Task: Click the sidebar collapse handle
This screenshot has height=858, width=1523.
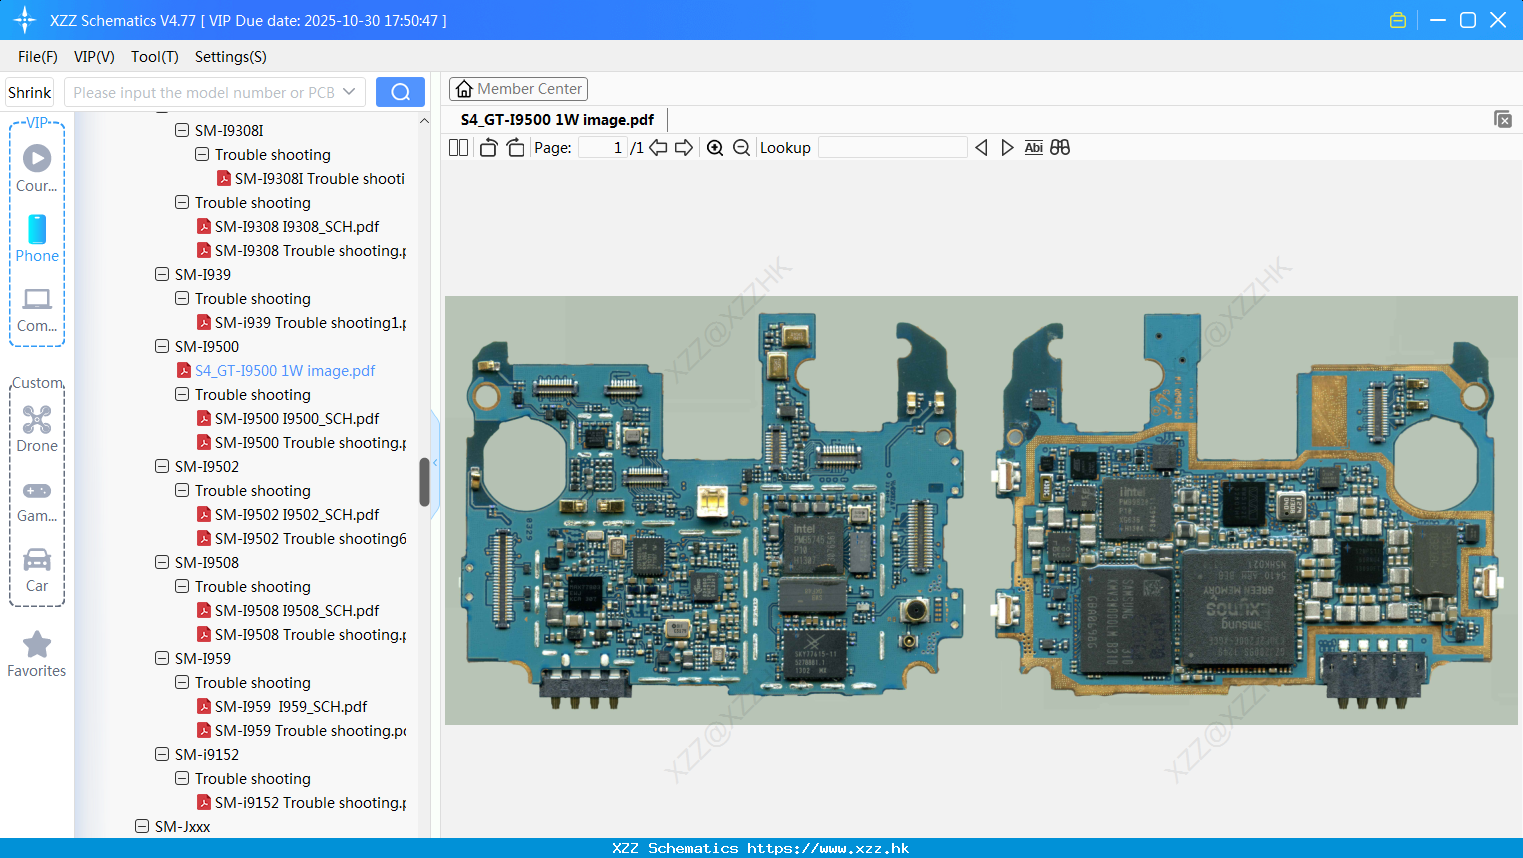Action: [x=435, y=464]
